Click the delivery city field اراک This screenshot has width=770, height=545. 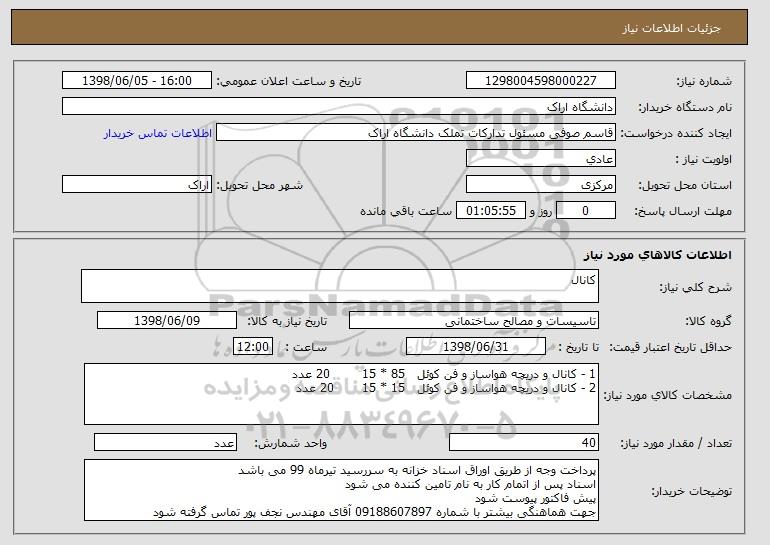click(137, 185)
